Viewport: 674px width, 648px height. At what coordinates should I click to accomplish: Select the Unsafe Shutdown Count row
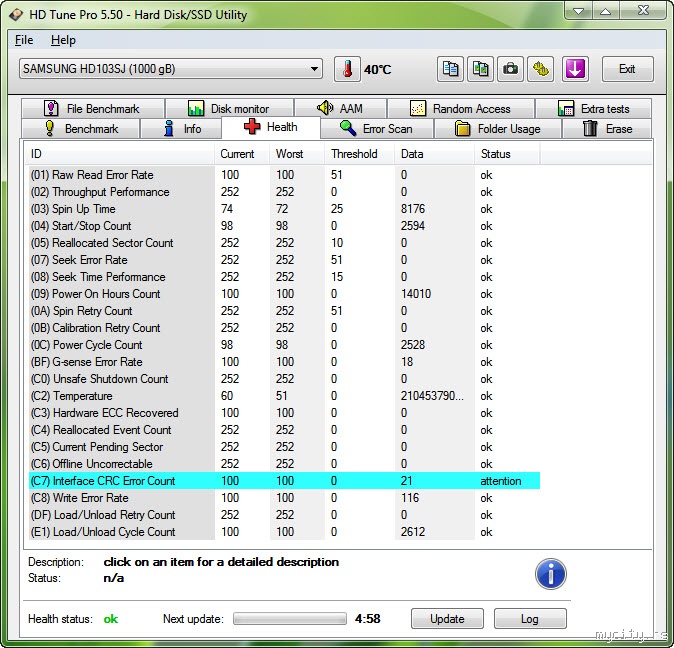[x=285, y=379]
